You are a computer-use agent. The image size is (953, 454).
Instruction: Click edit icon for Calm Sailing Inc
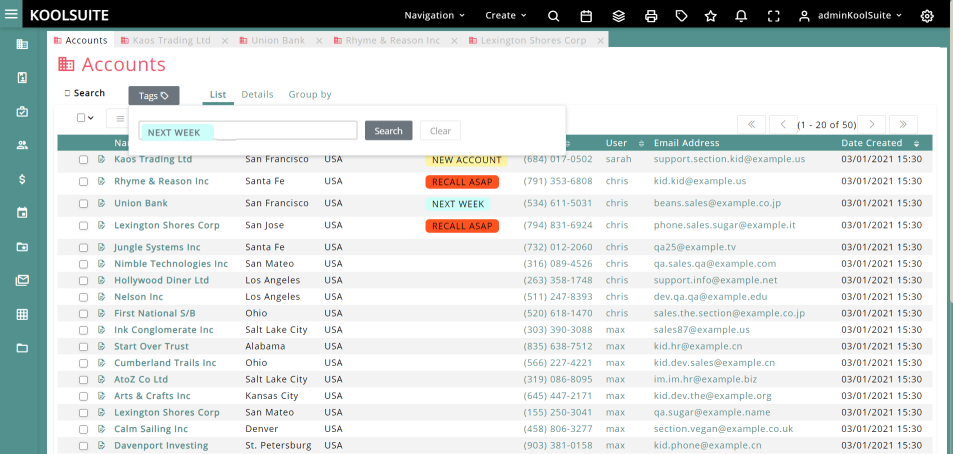[101, 429]
